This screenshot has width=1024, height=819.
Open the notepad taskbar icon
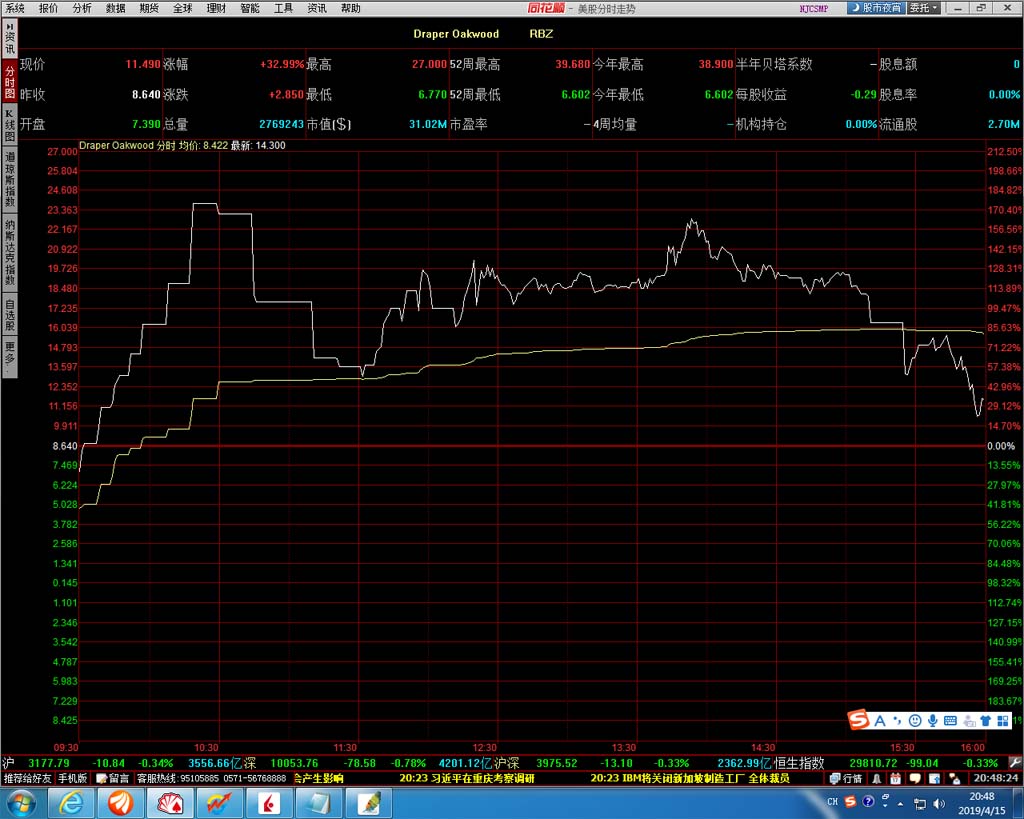pos(318,803)
